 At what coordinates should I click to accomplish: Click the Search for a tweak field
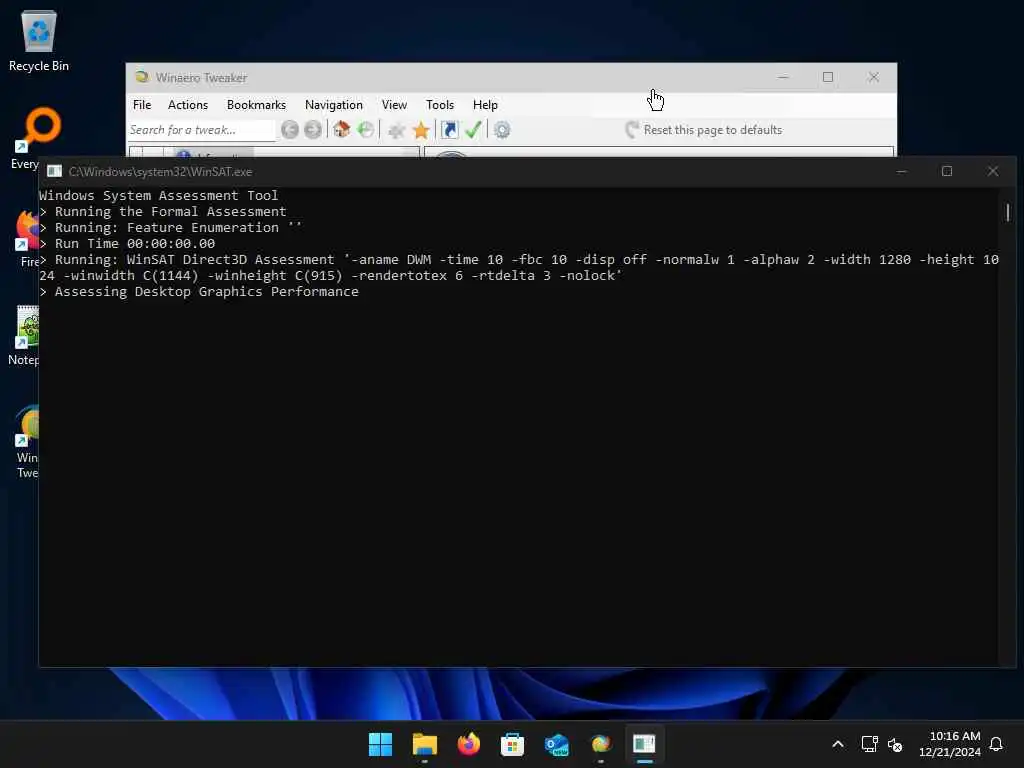coord(201,130)
